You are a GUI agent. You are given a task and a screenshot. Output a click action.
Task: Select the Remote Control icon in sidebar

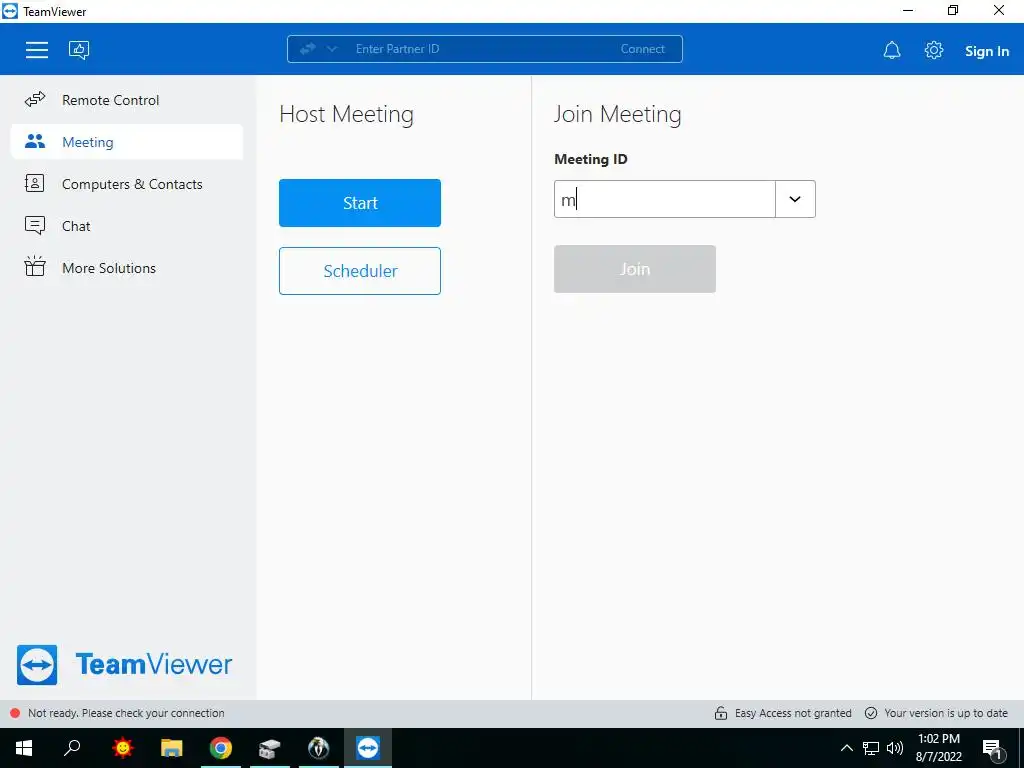point(35,100)
